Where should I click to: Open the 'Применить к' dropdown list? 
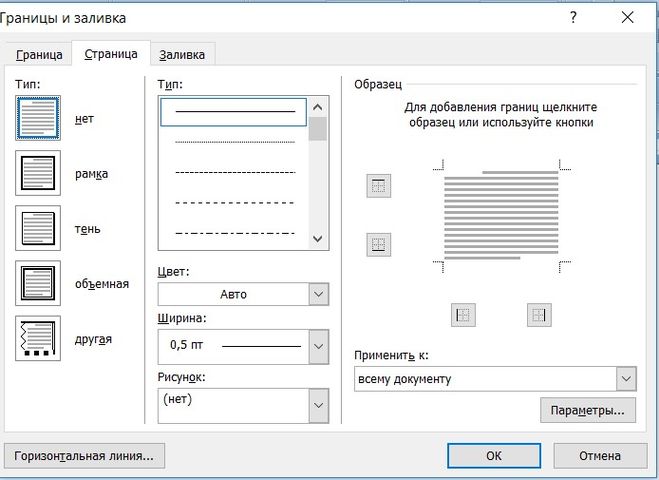point(625,379)
